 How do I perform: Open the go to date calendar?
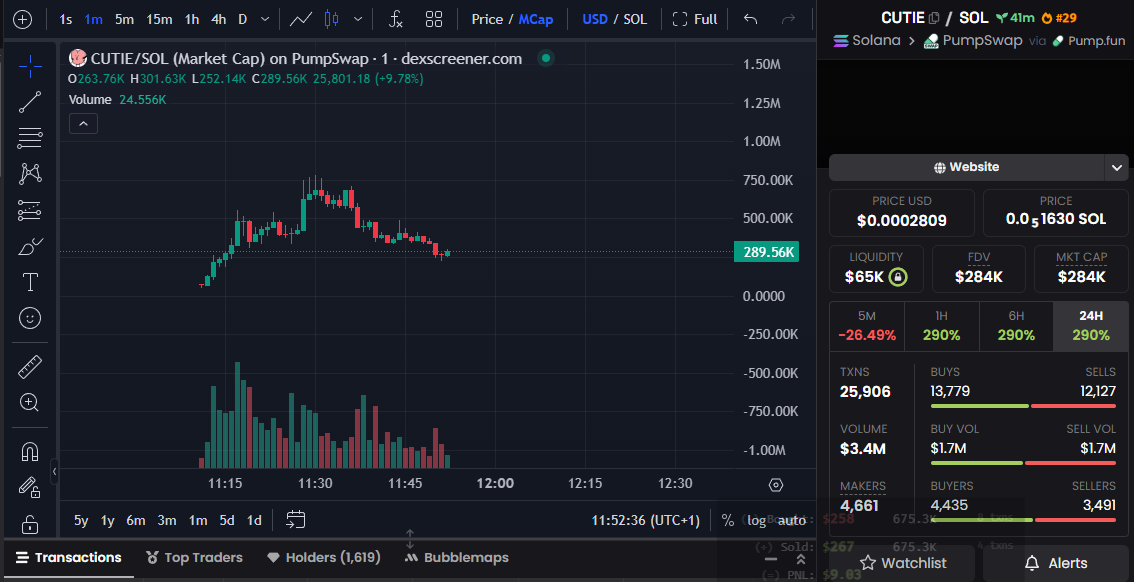(296, 519)
